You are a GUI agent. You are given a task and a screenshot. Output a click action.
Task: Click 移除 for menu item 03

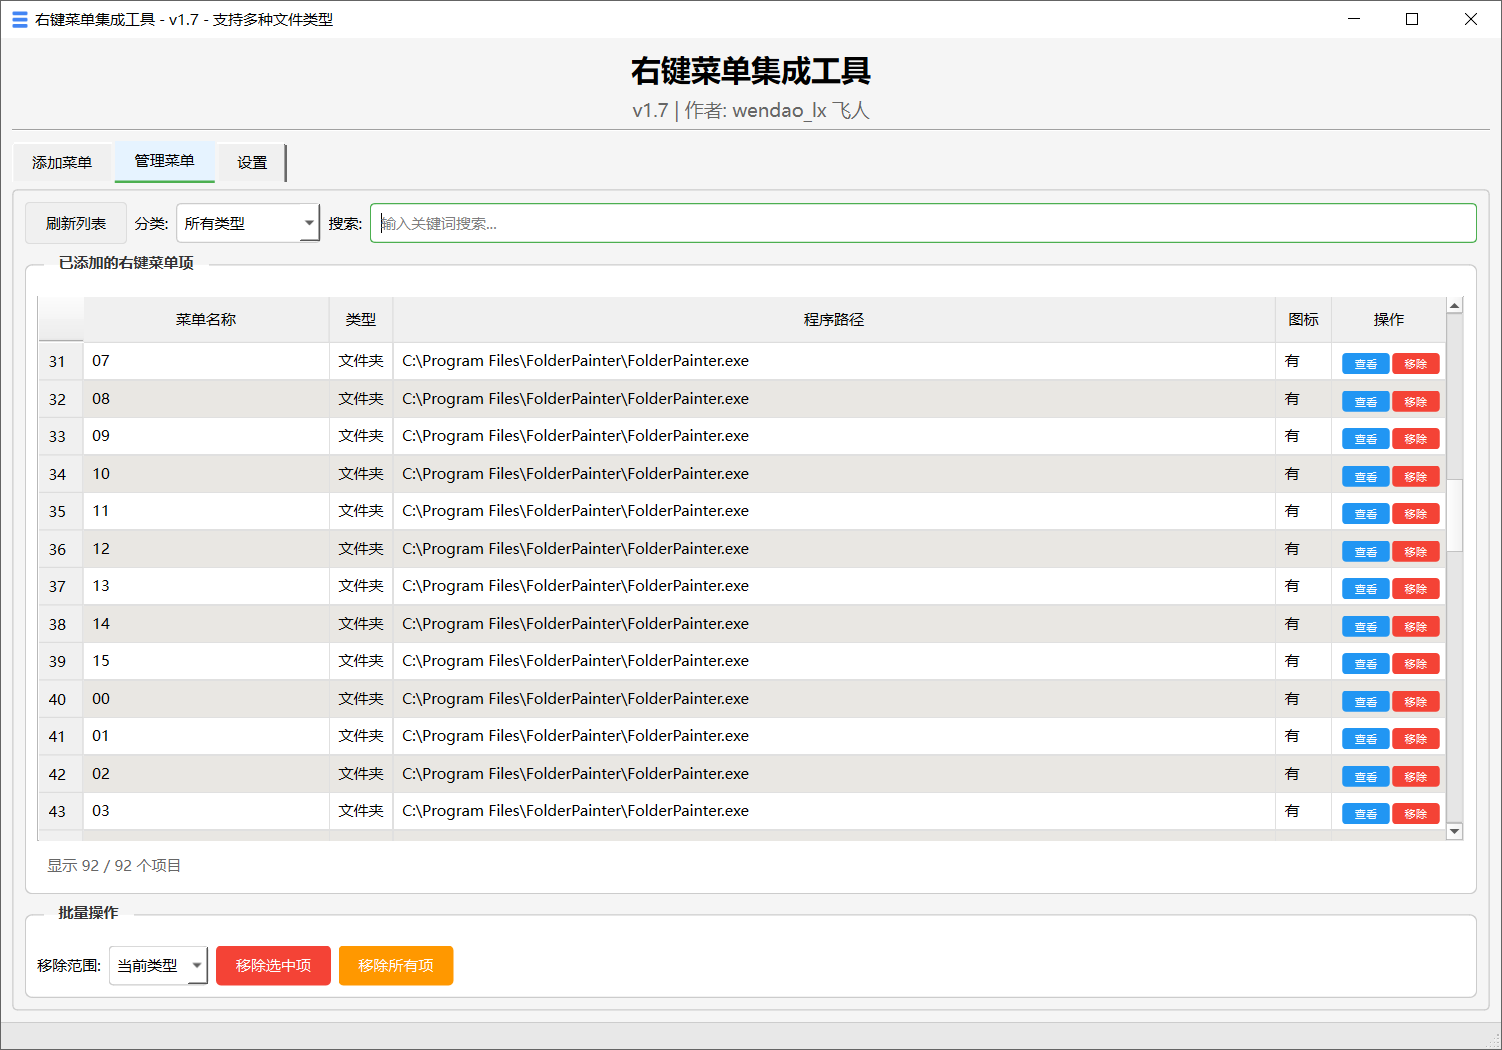1416,813
